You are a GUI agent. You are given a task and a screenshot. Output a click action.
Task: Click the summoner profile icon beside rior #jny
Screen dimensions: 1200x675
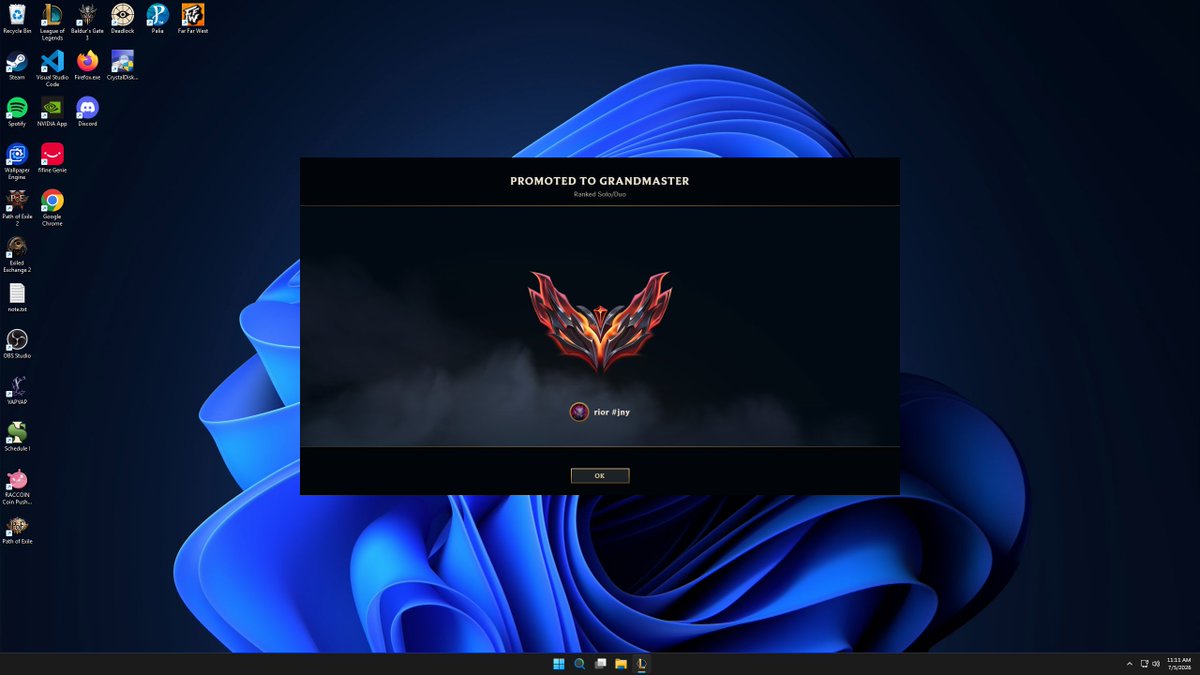(x=579, y=412)
